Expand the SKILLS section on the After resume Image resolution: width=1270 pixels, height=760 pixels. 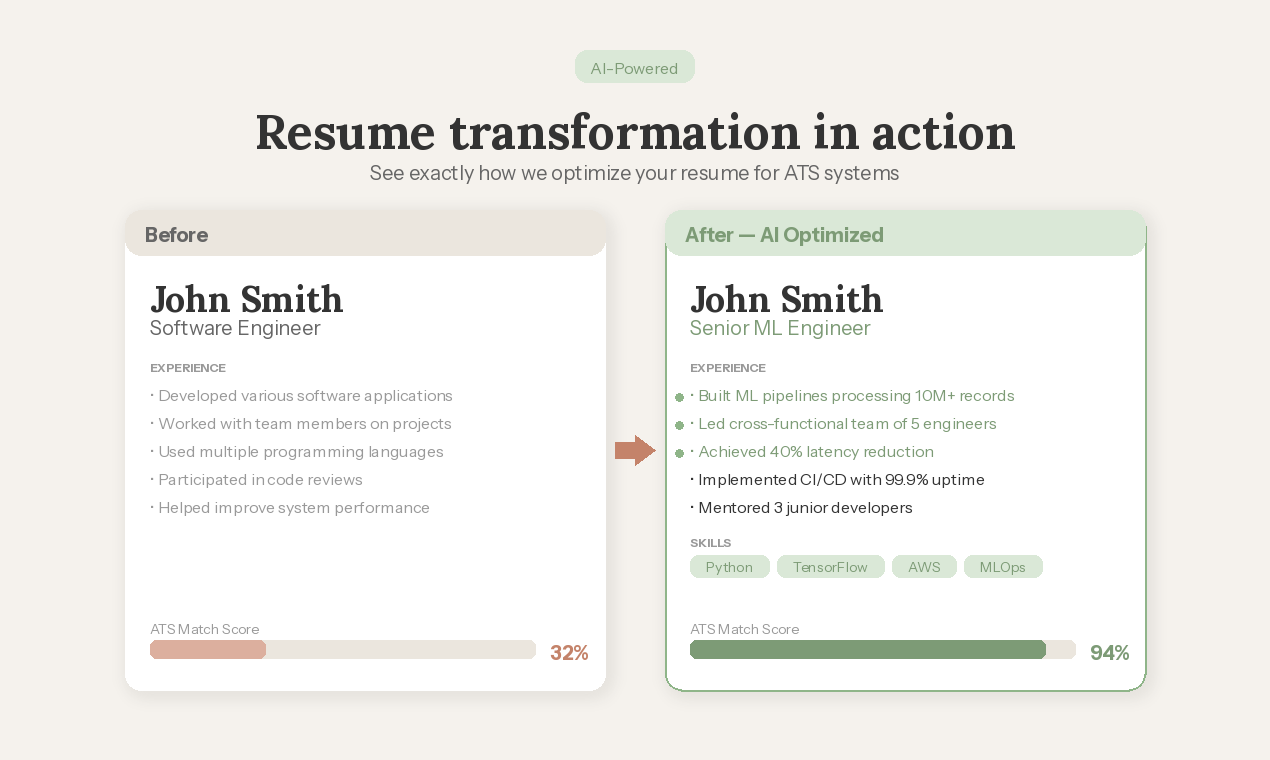(x=711, y=543)
